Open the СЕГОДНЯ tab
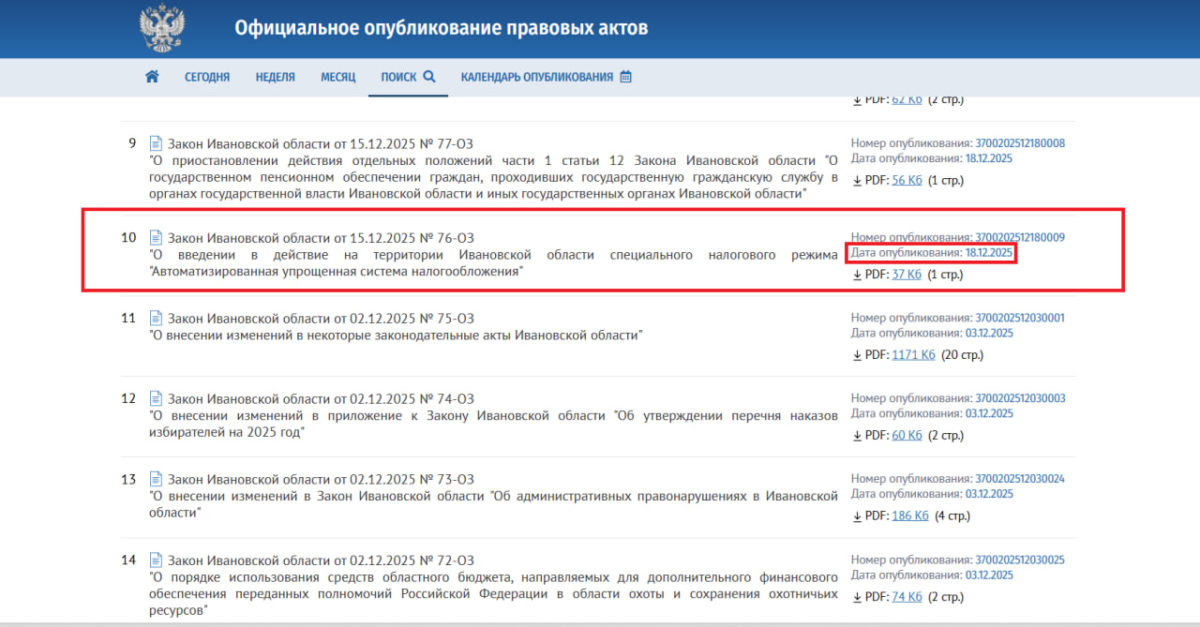The image size is (1200, 627). click(207, 77)
